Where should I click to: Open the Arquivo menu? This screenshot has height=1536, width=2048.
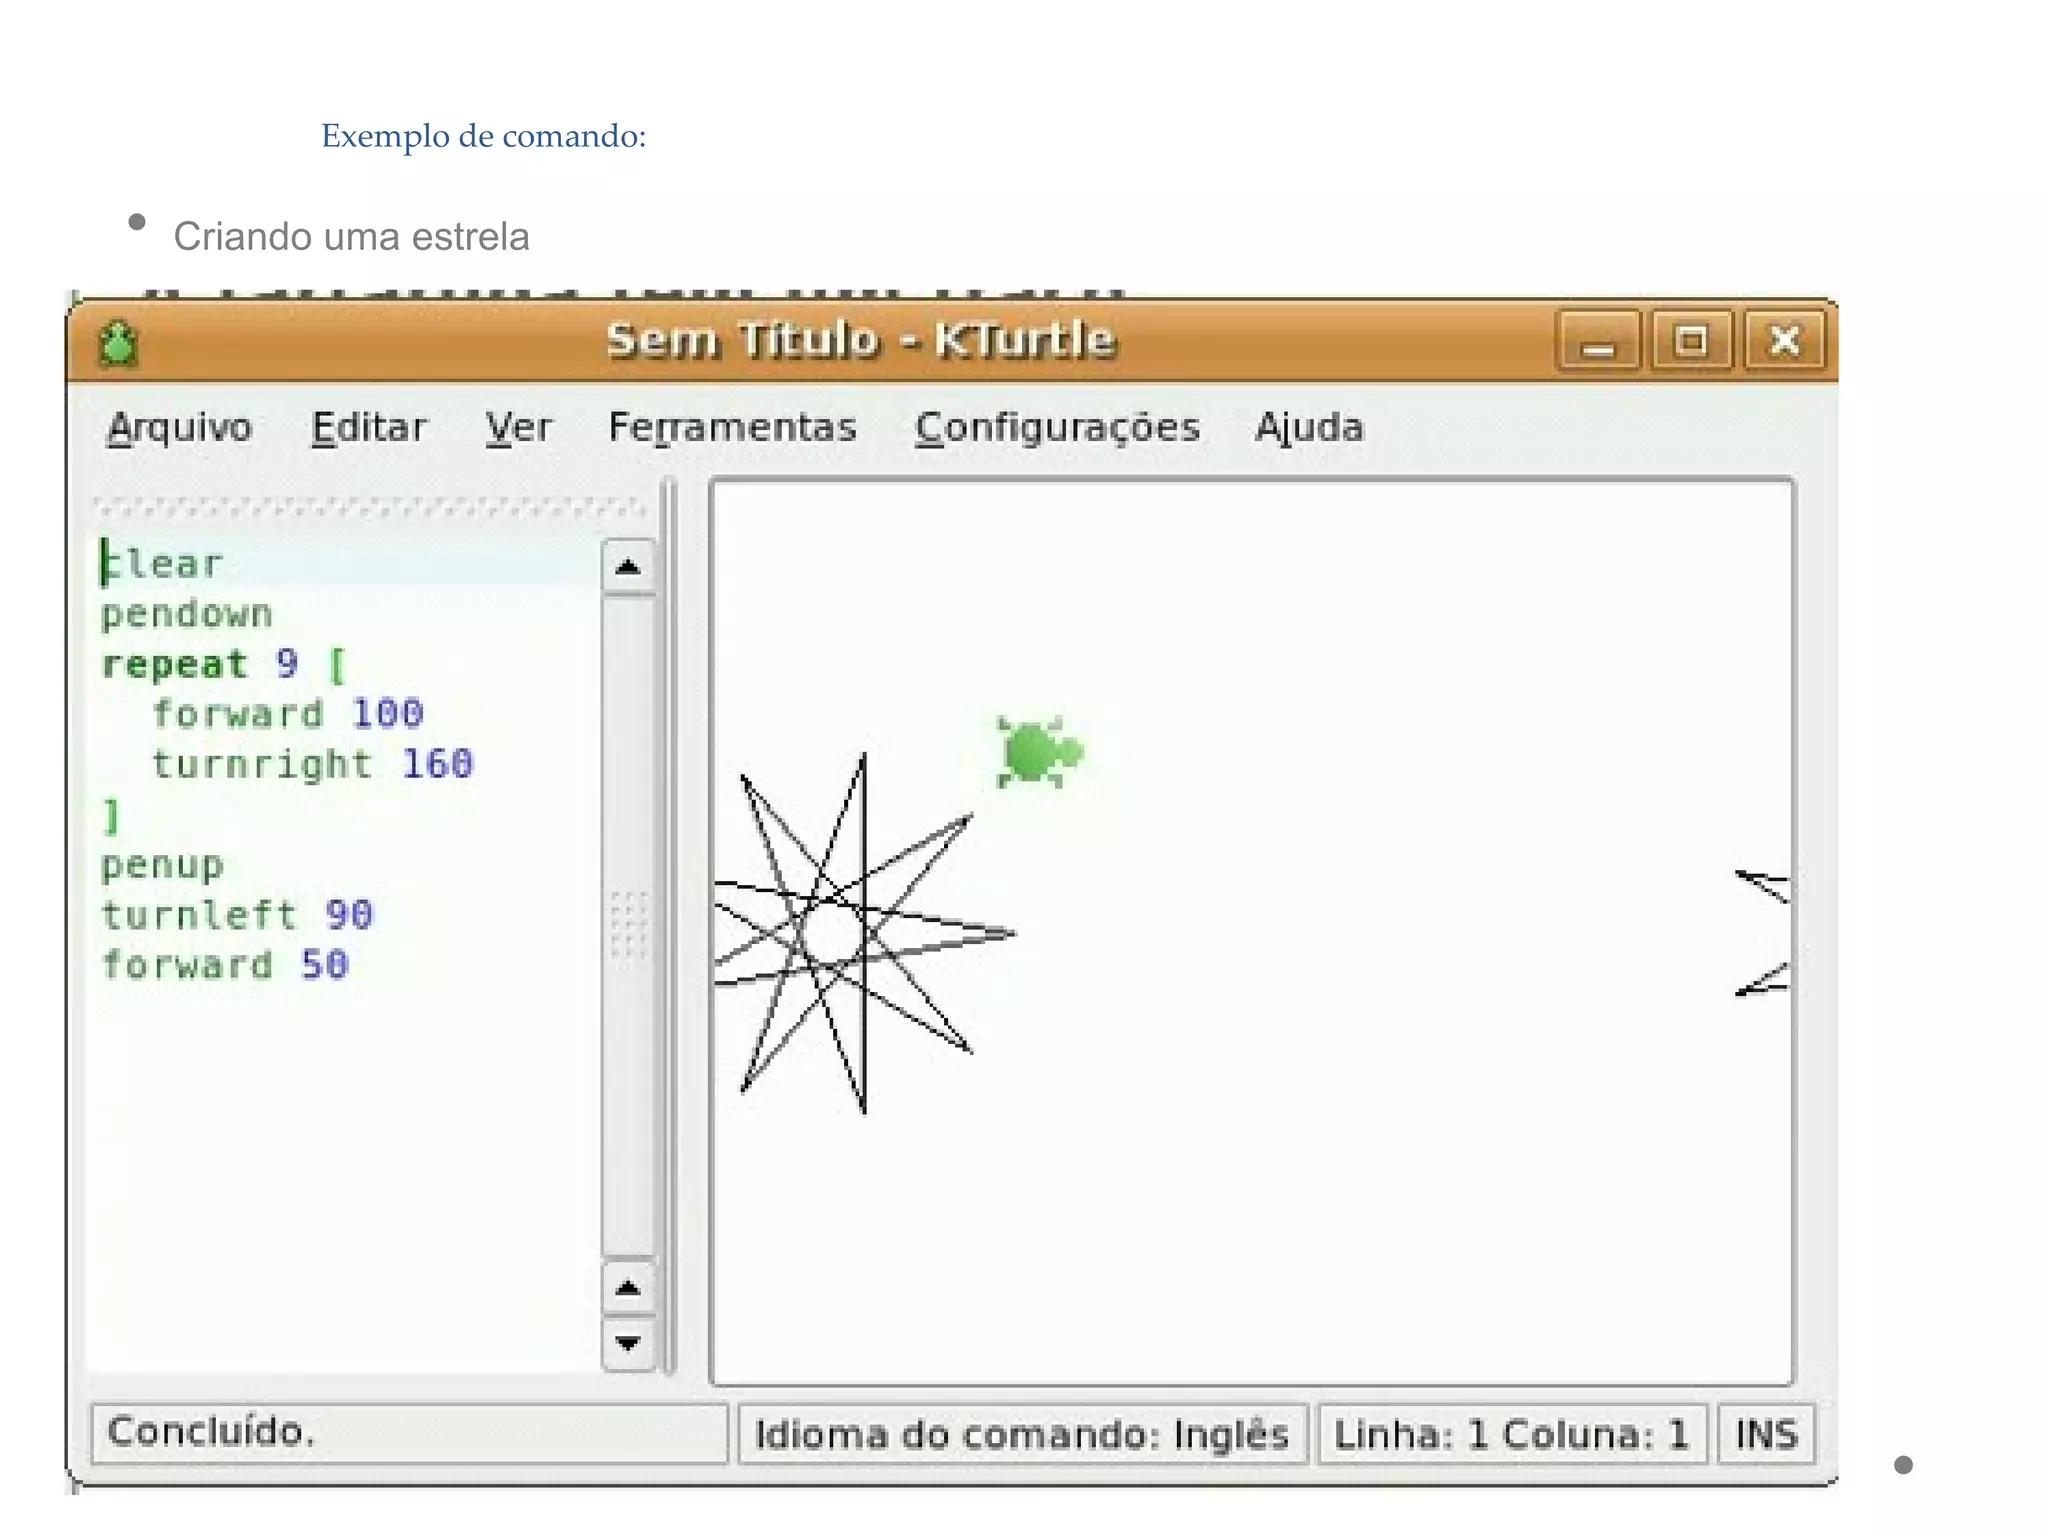click(180, 428)
